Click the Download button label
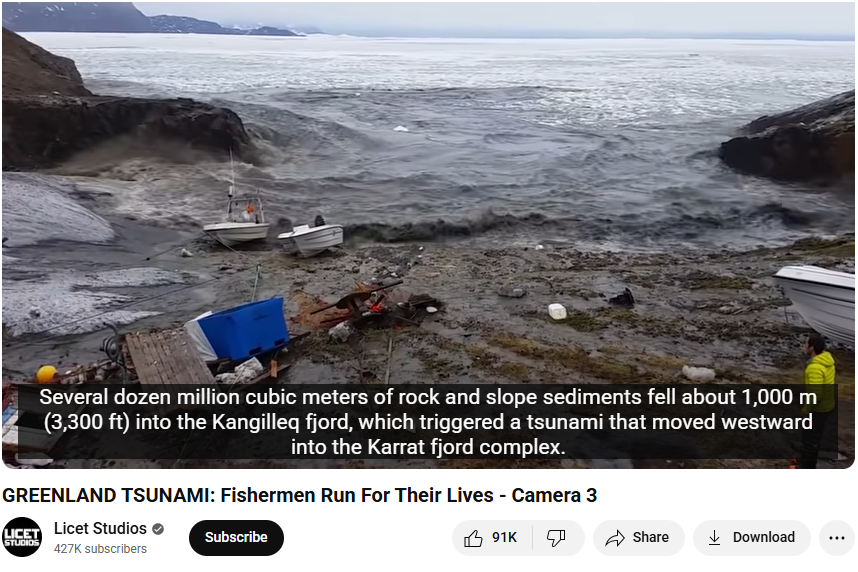Image resolution: width=858 pixels, height=572 pixels. (764, 538)
